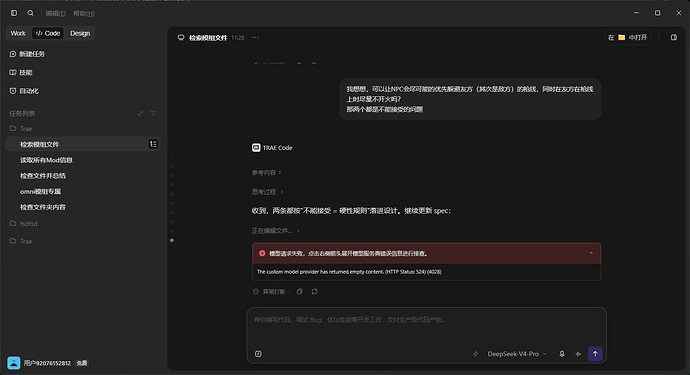Open the 技能 skills page
This screenshot has height=375, width=690.
(x=21, y=73)
